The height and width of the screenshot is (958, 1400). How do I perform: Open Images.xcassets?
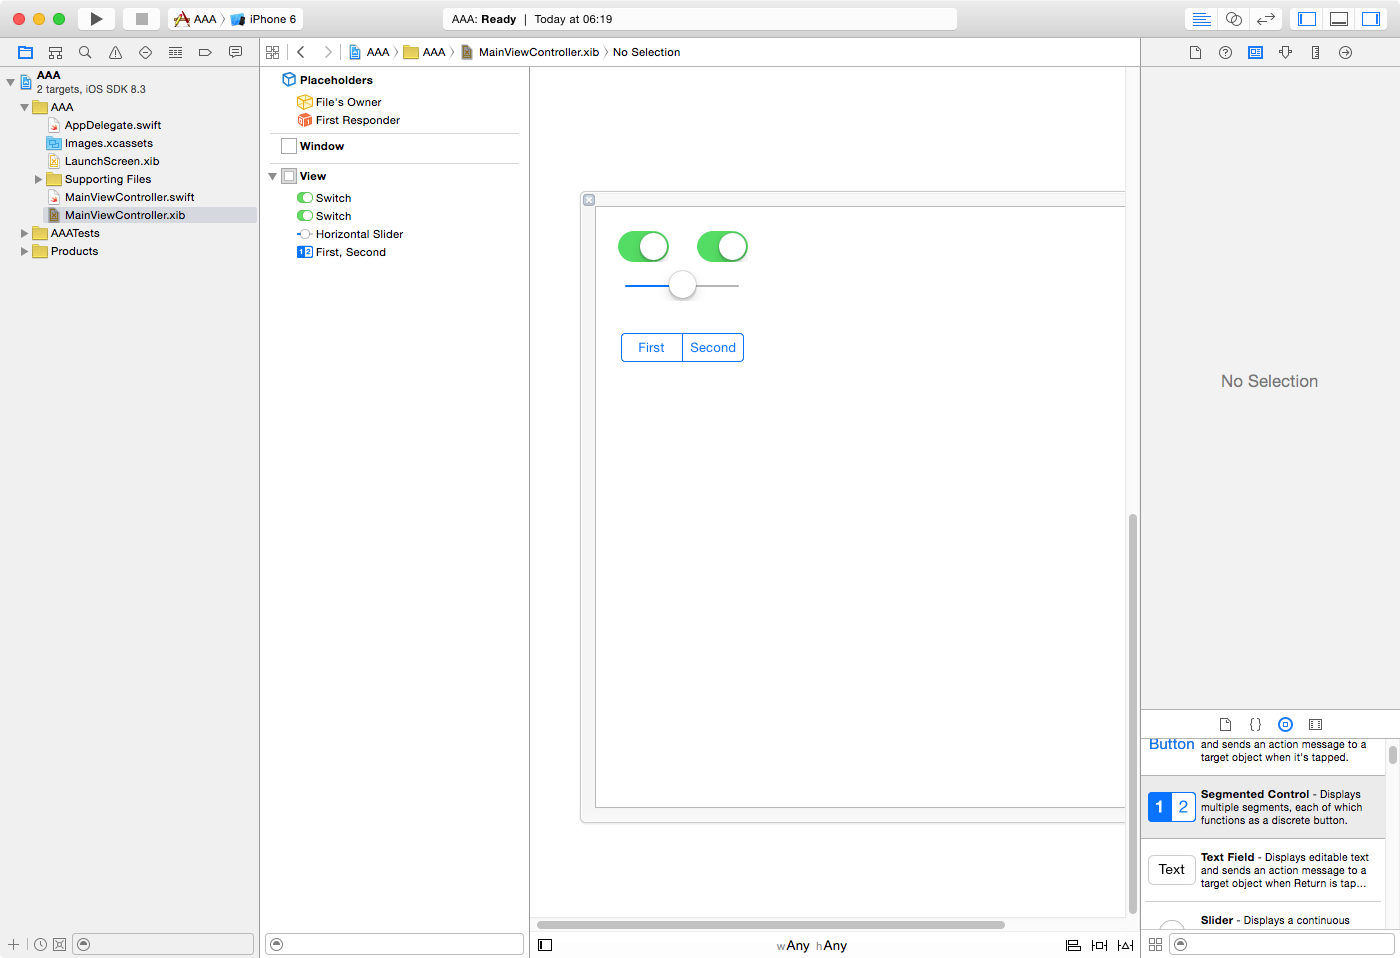109,143
